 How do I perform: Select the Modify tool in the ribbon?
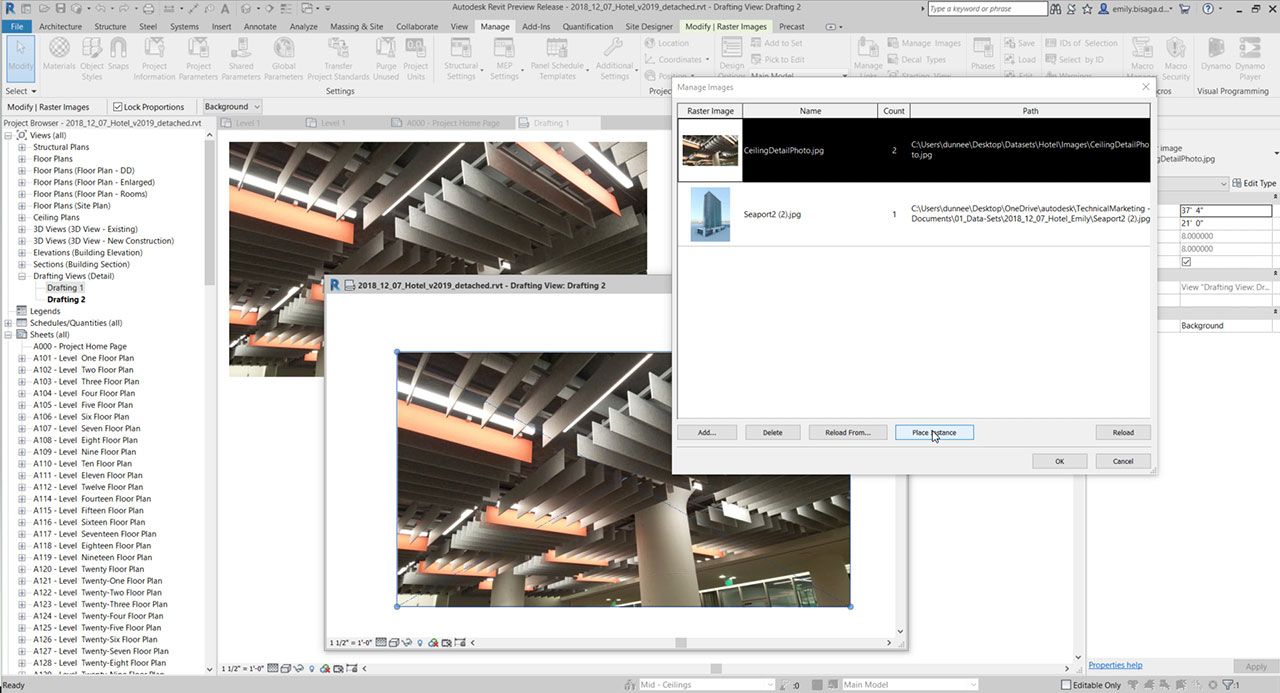coord(20,57)
